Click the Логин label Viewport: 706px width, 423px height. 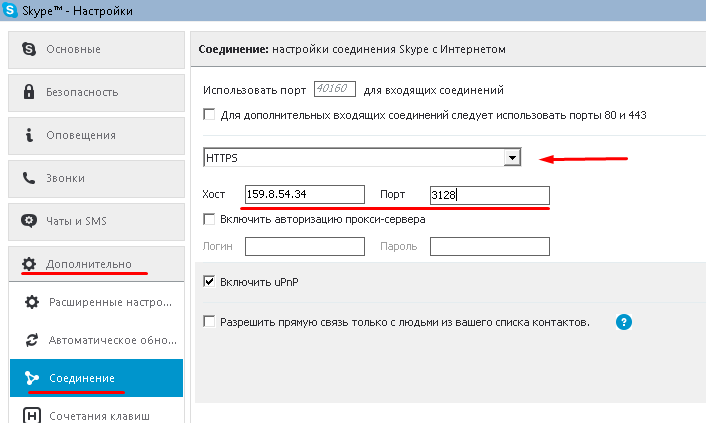click(x=217, y=246)
